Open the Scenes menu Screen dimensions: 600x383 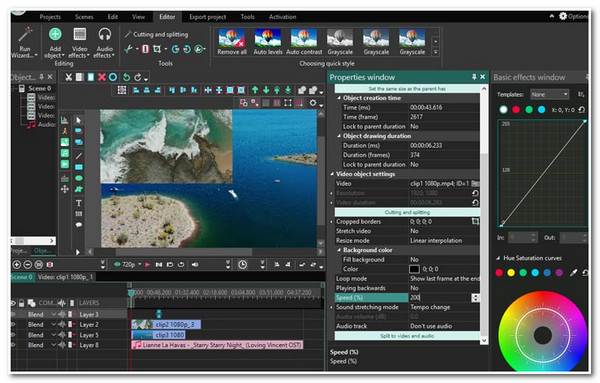point(84,16)
